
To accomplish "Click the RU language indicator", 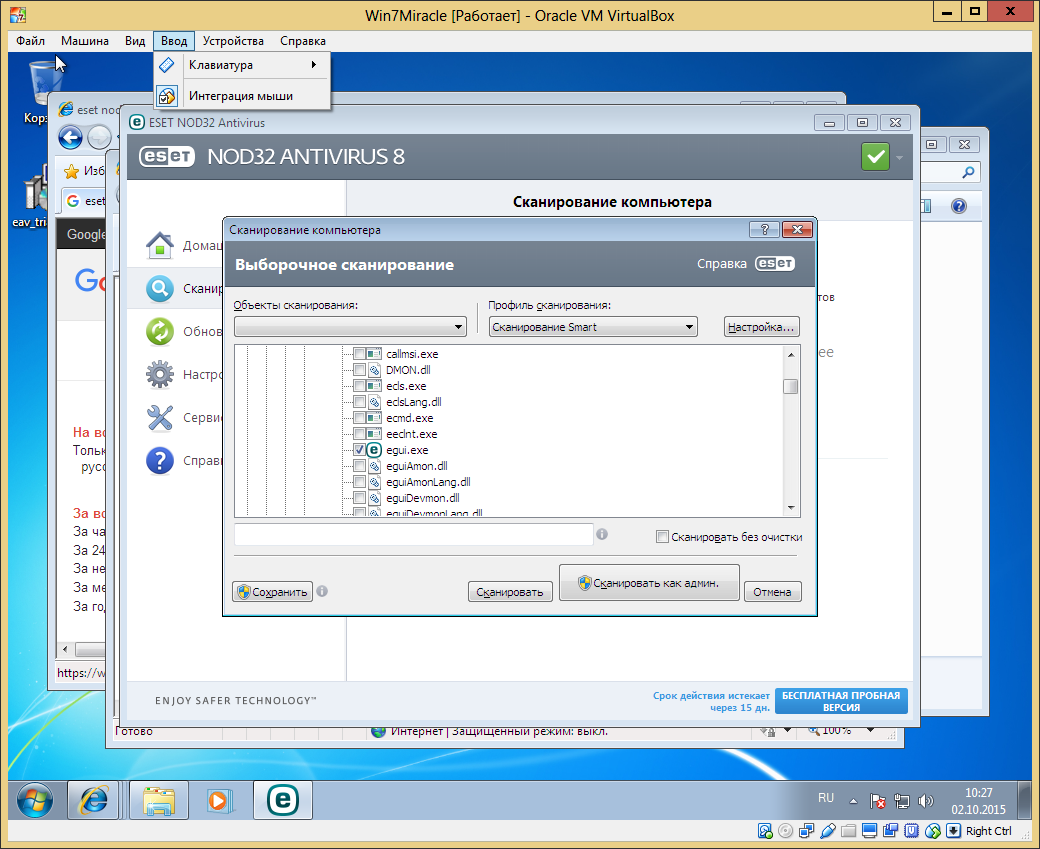I will (826, 798).
